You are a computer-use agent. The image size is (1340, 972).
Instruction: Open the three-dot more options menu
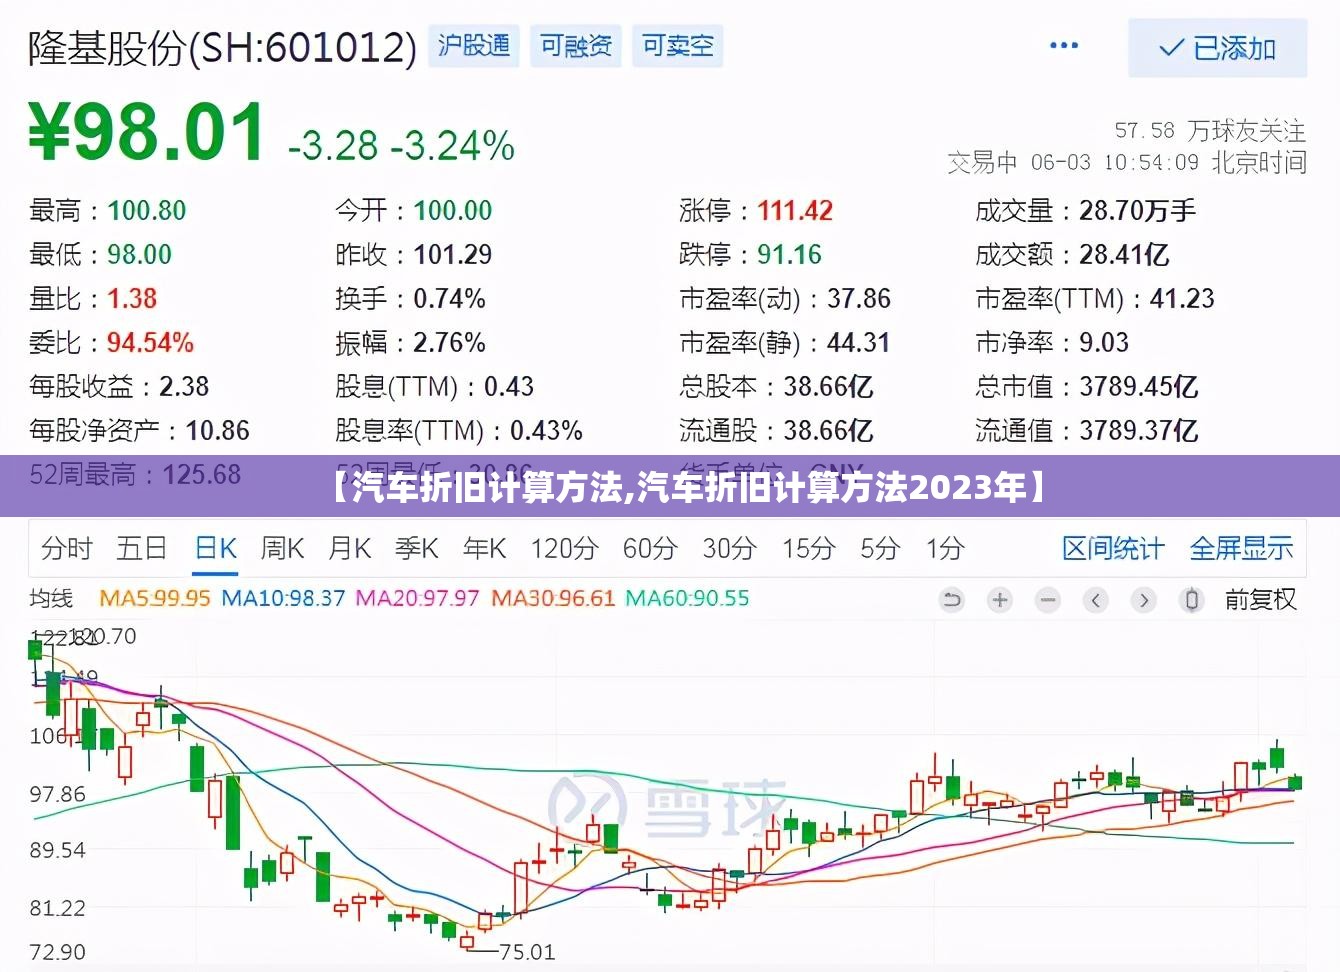(x=1064, y=46)
